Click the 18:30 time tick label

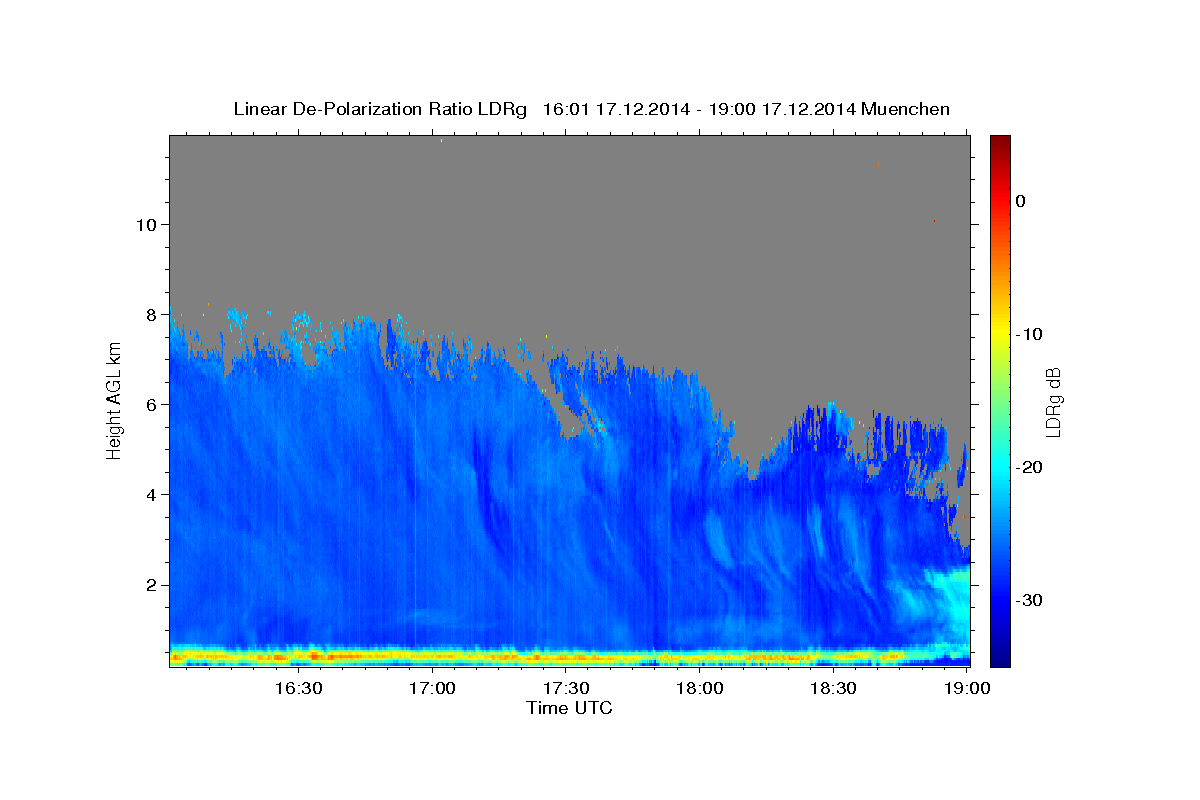(833, 688)
